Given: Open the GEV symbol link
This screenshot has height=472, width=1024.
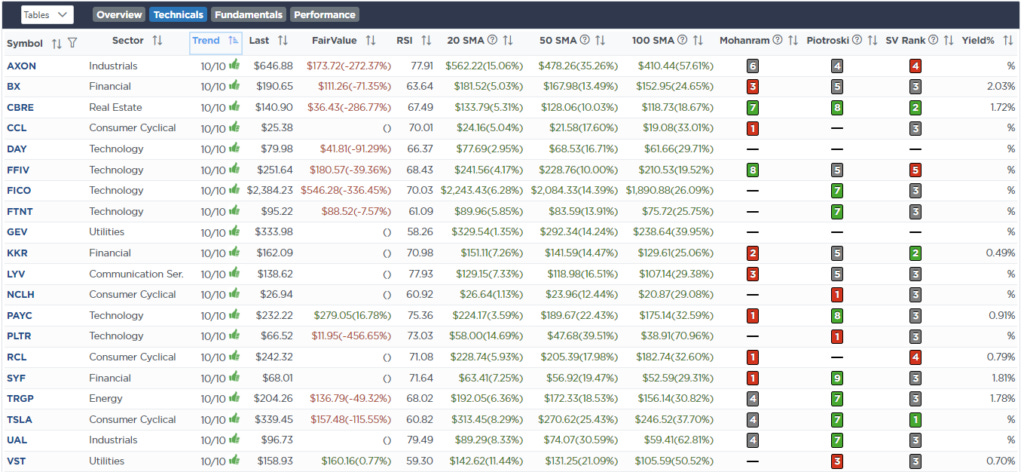Looking at the screenshot, I should coord(17,232).
